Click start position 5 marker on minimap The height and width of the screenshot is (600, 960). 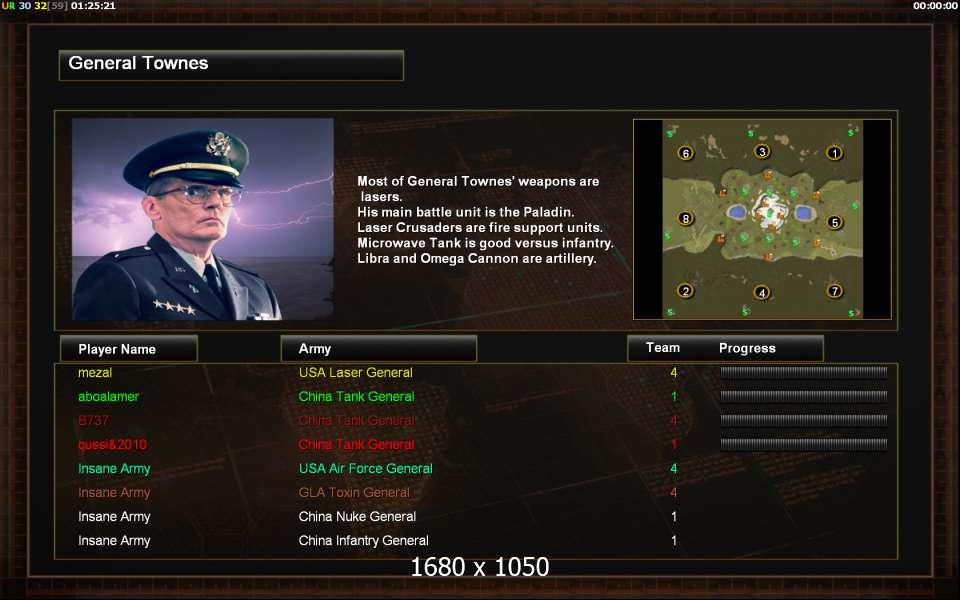[x=834, y=222]
